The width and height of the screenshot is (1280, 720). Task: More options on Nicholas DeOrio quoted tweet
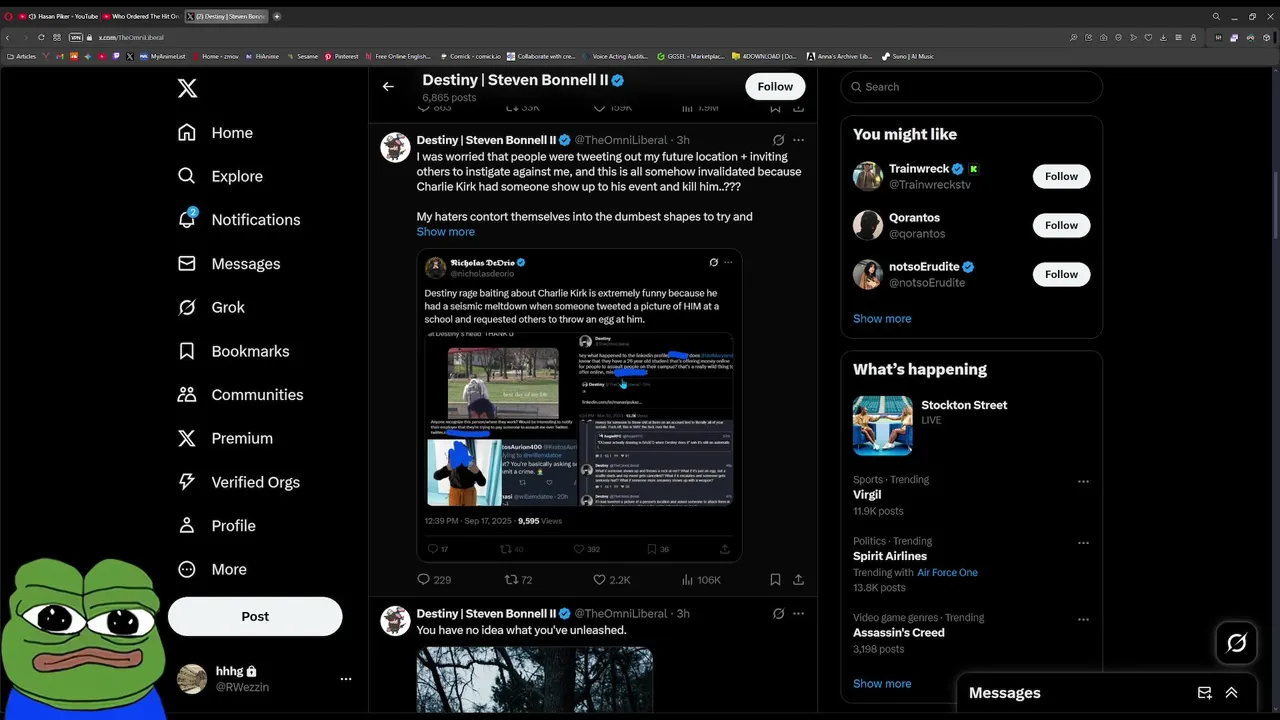tap(728, 262)
